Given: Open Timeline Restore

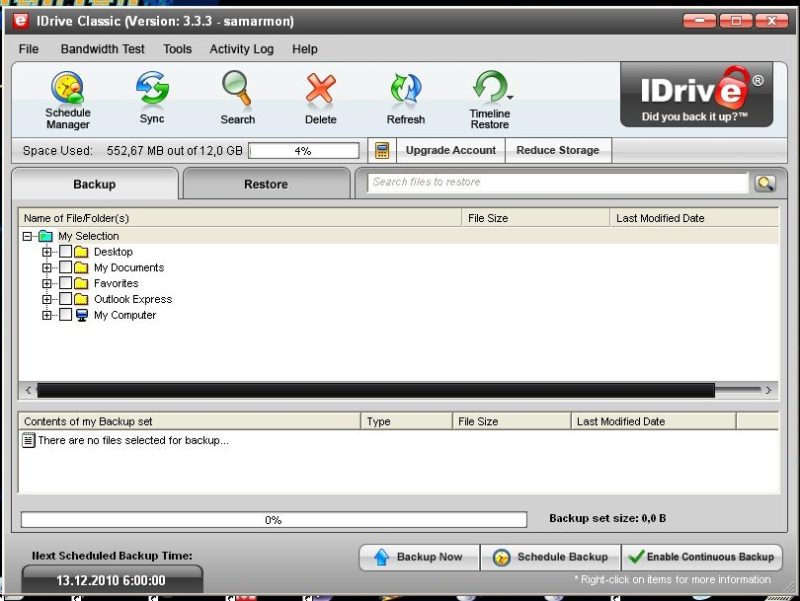Looking at the screenshot, I should point(490,99).
